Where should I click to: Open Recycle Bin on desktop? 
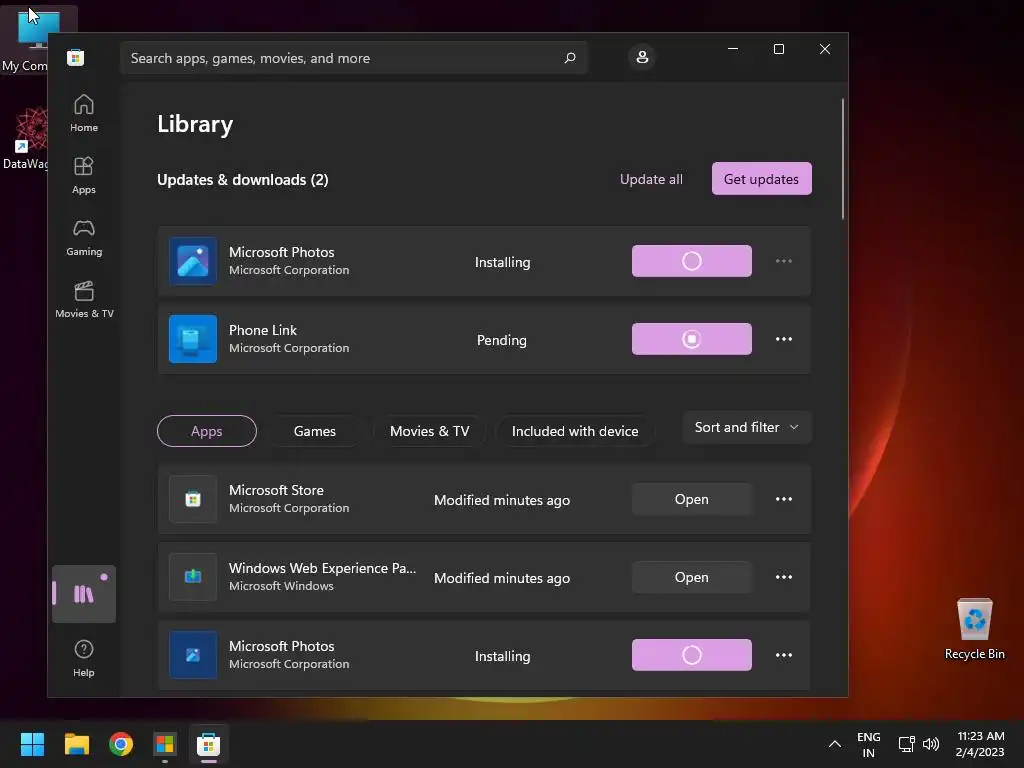pos(974,629)
